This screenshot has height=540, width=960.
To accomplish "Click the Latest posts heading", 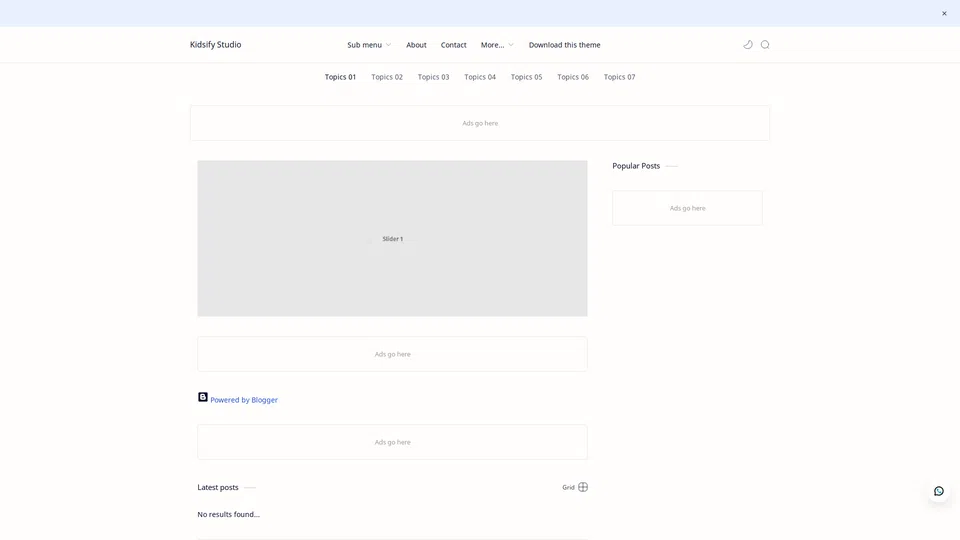I will (x=218, y=487).
